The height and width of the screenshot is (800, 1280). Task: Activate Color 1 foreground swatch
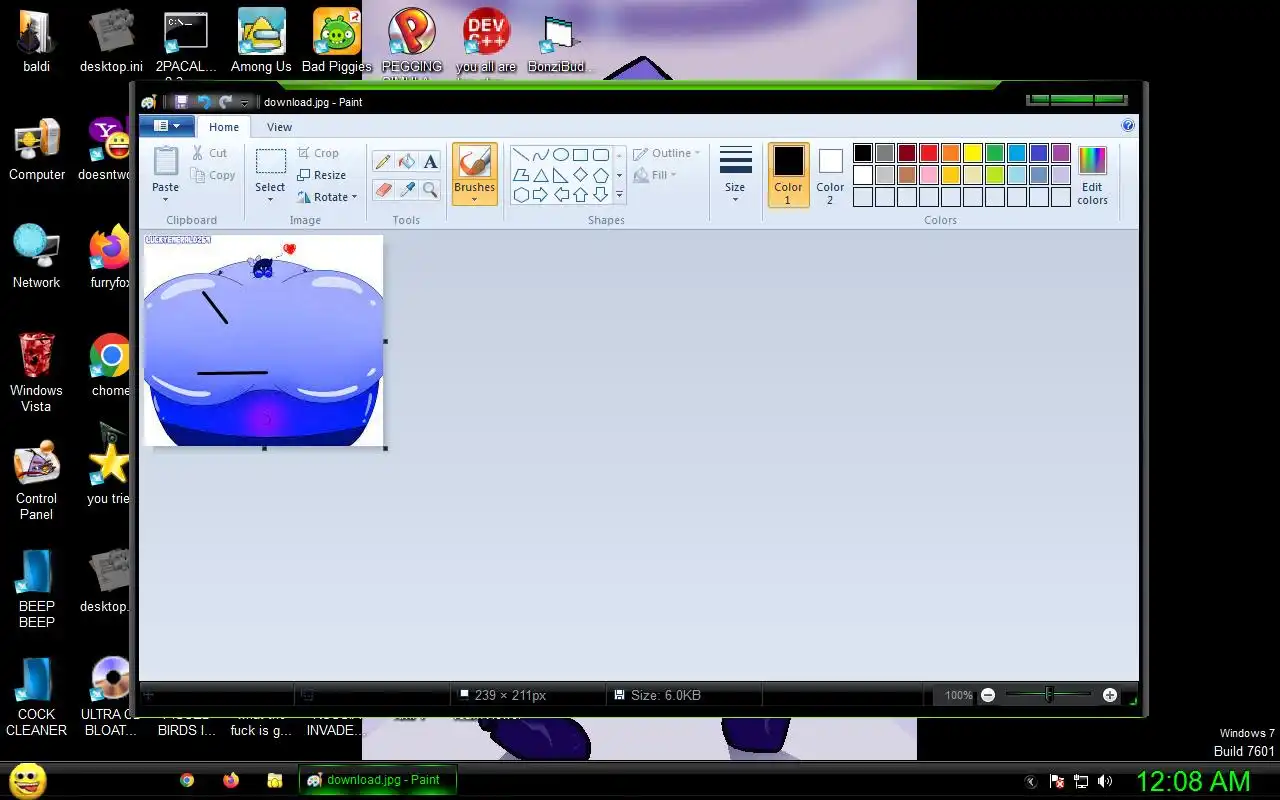(x=788, y=175)
